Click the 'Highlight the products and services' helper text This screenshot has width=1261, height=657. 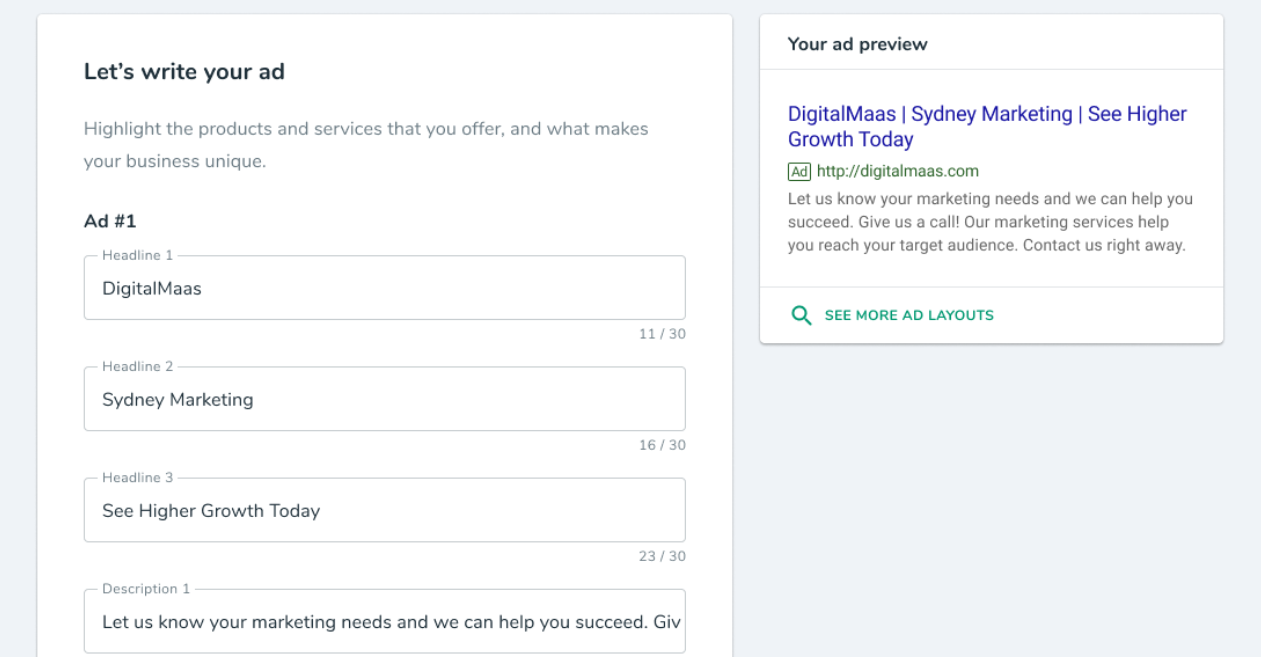366,145
